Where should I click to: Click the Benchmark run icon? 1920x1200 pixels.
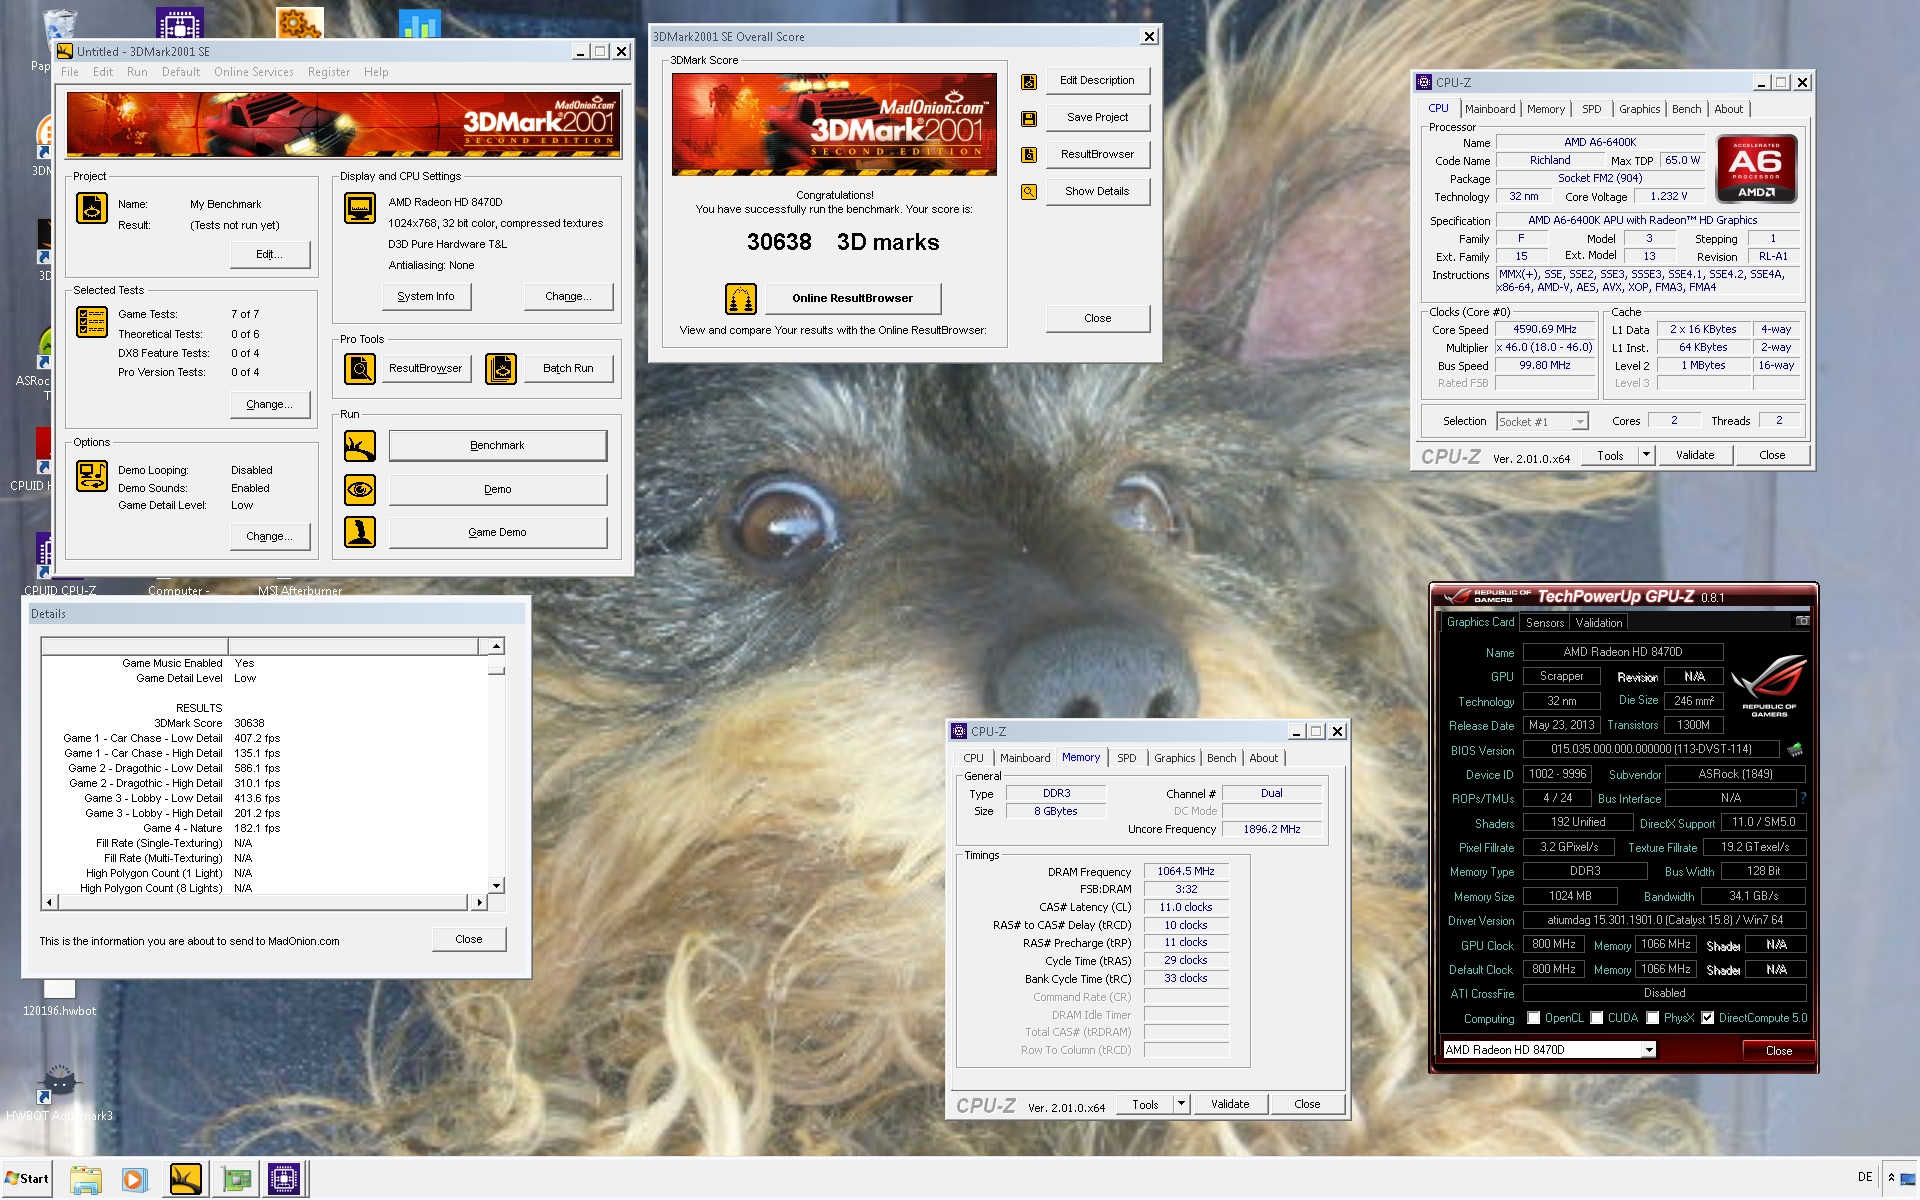[x=360, y=446]
